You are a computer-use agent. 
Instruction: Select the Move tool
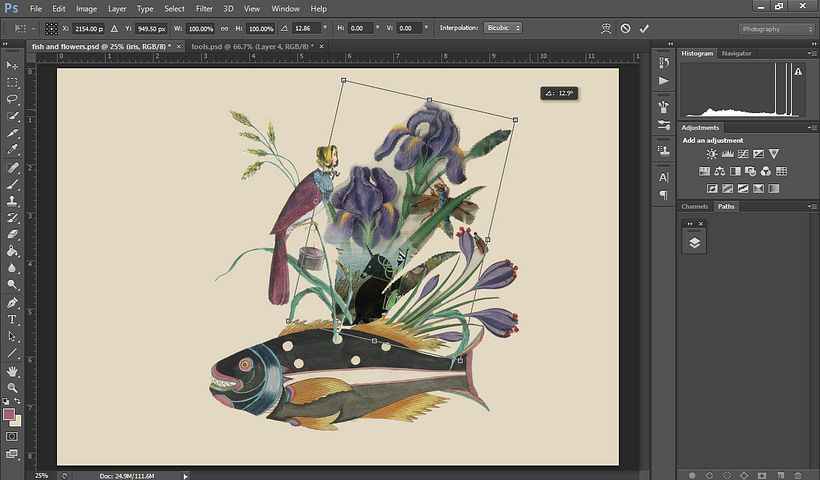click(x=13, y=65)
